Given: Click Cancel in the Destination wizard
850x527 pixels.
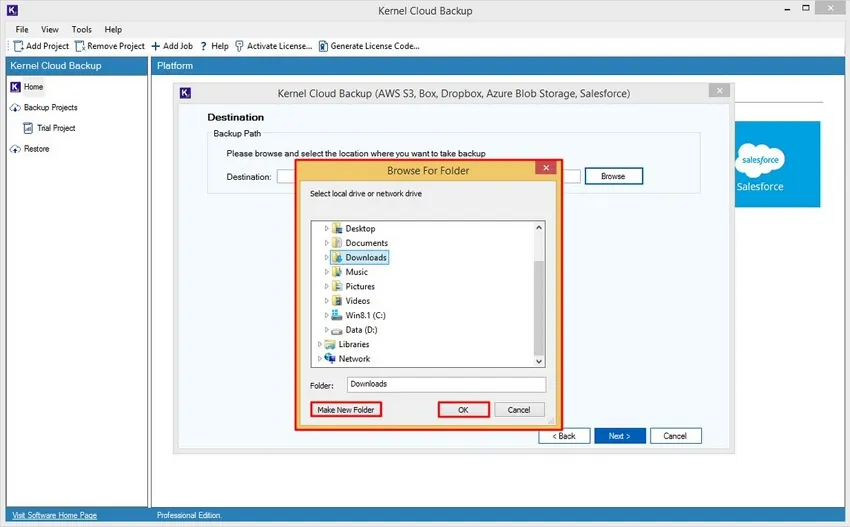Looking at the screenshot, I should tap(675, 436).
